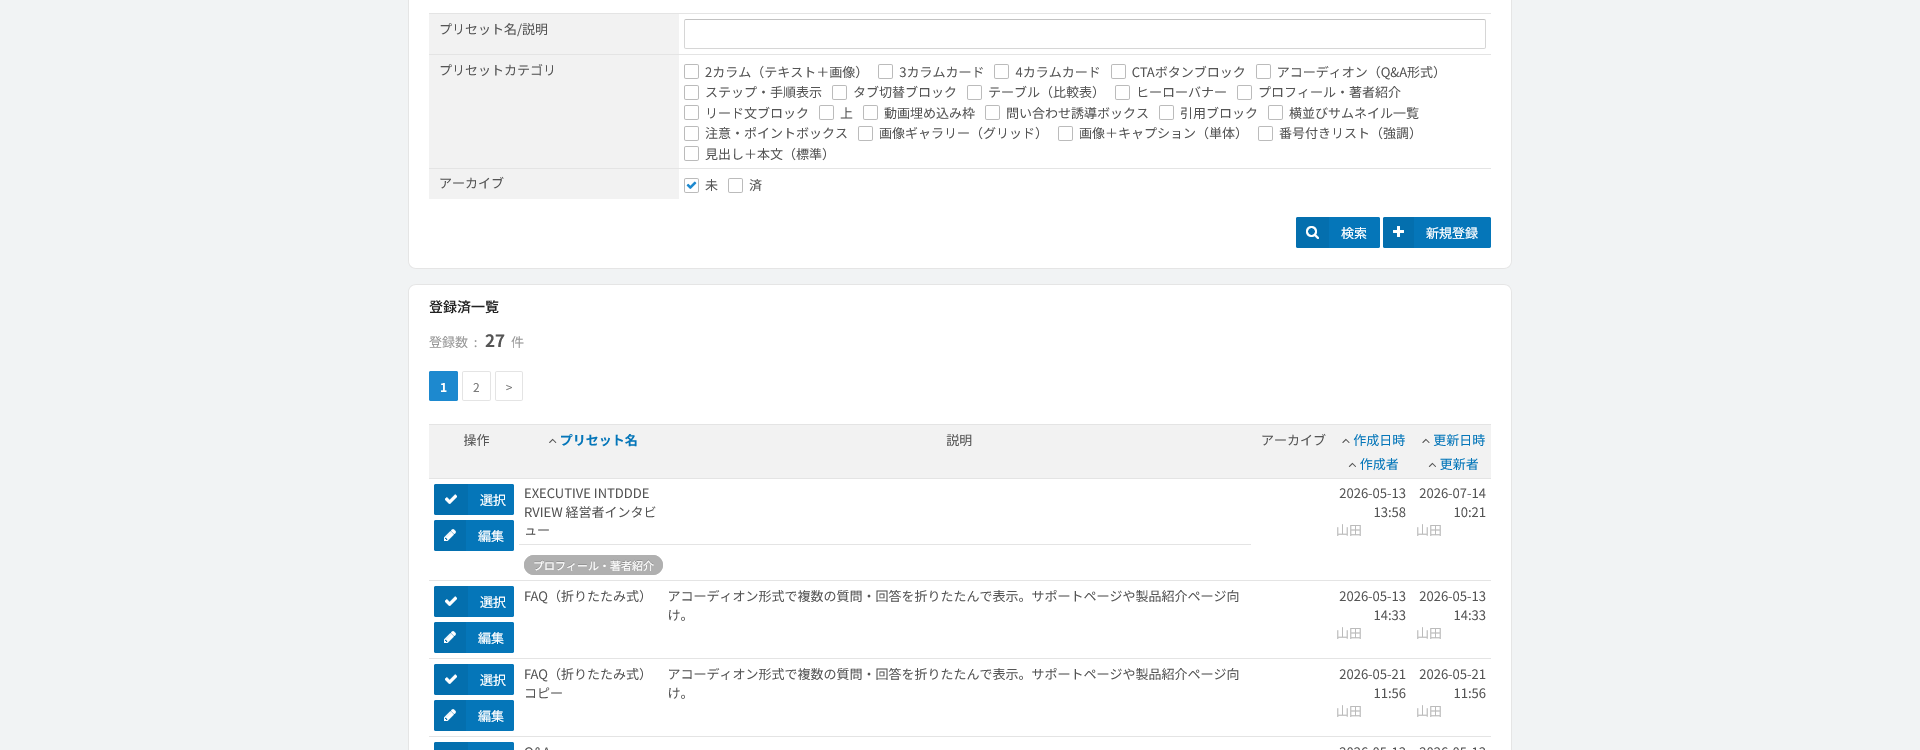
Task: Click the プロフィール・著者紹介 gray tag
Action: 593,565
